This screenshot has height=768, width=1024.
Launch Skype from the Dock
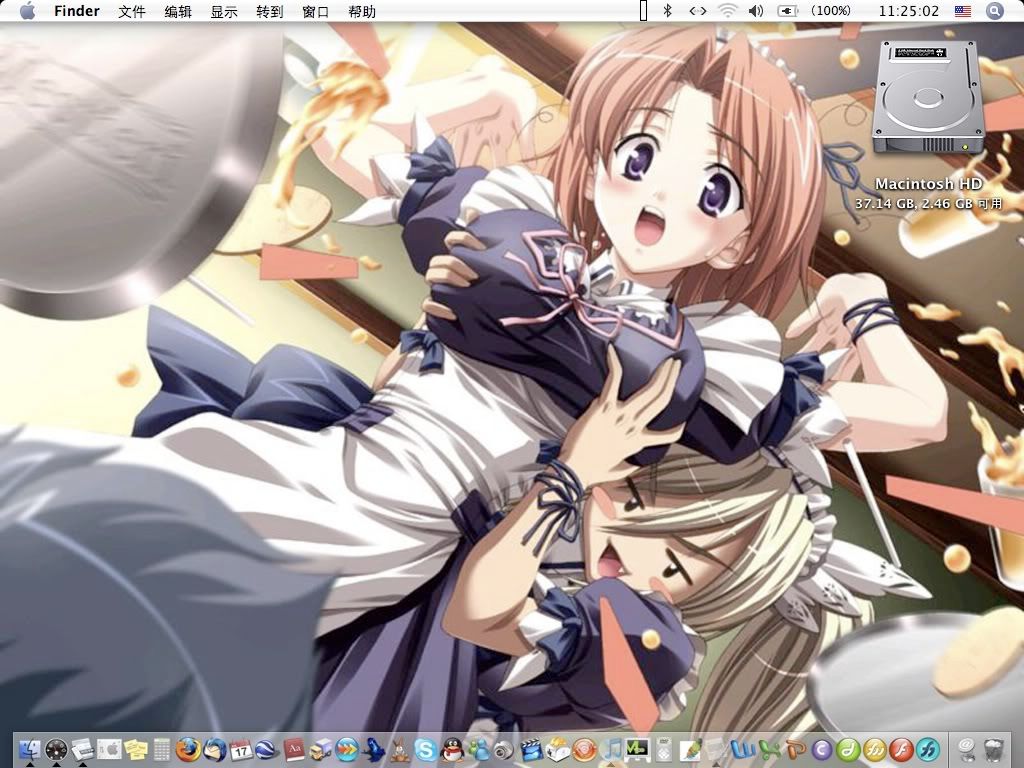point(425,749)
